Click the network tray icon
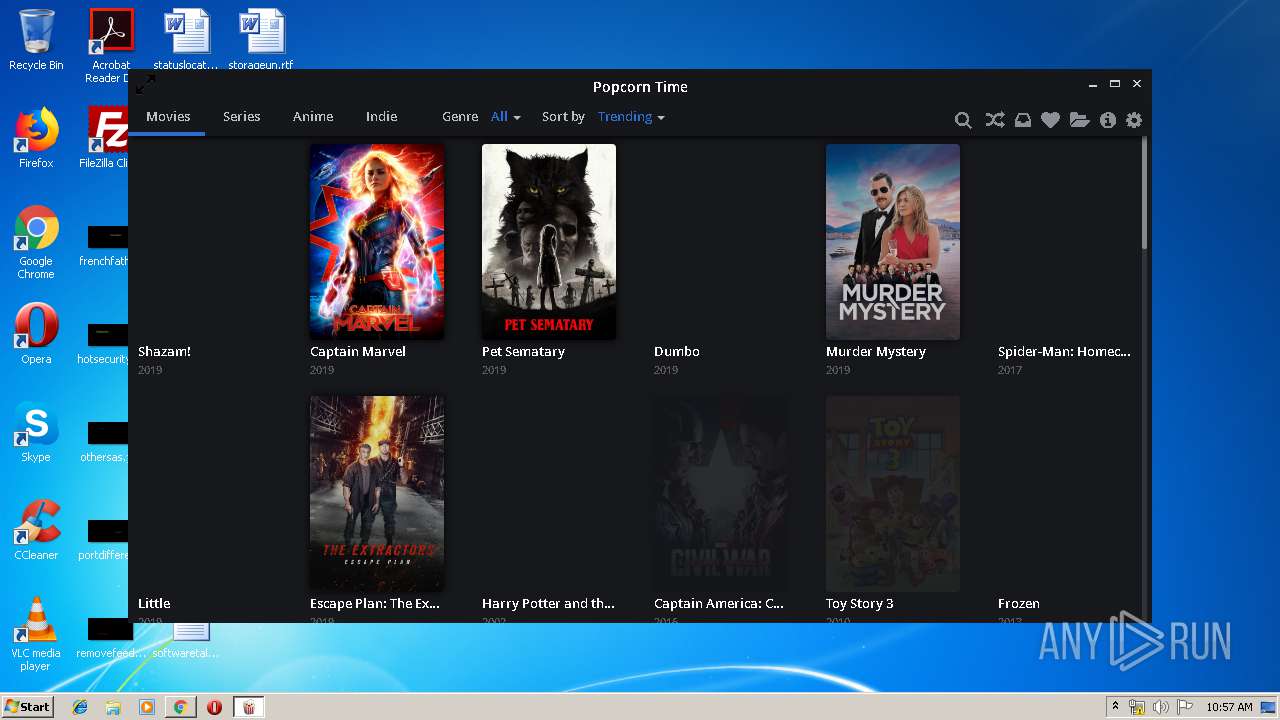1280x720 pixels. point(1137,707)
